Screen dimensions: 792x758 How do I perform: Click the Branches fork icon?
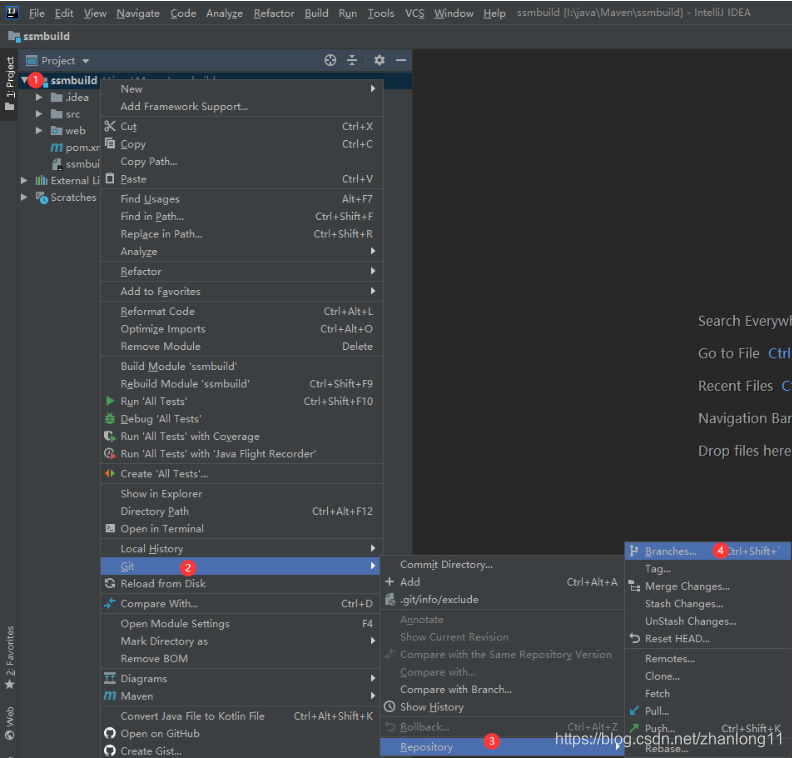[x=634, y=551]
